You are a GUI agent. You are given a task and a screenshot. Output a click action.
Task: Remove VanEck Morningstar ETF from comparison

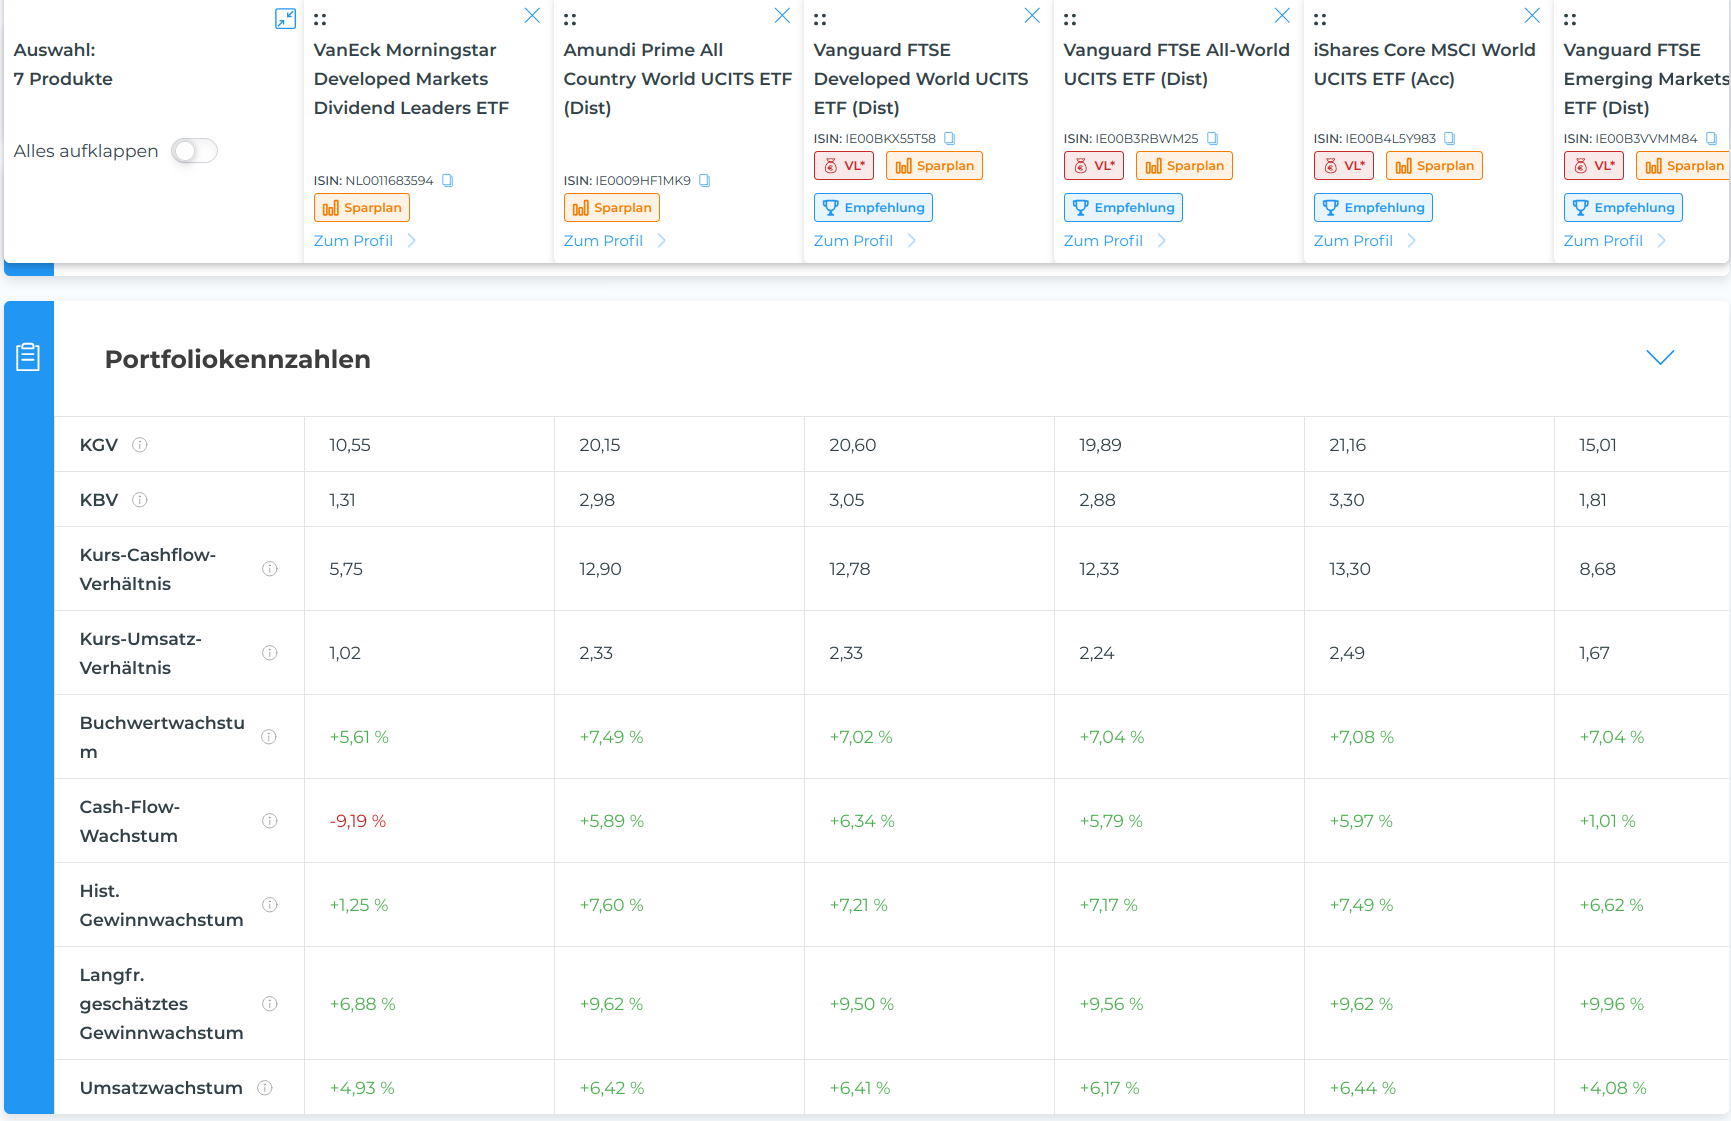(532, 16)
